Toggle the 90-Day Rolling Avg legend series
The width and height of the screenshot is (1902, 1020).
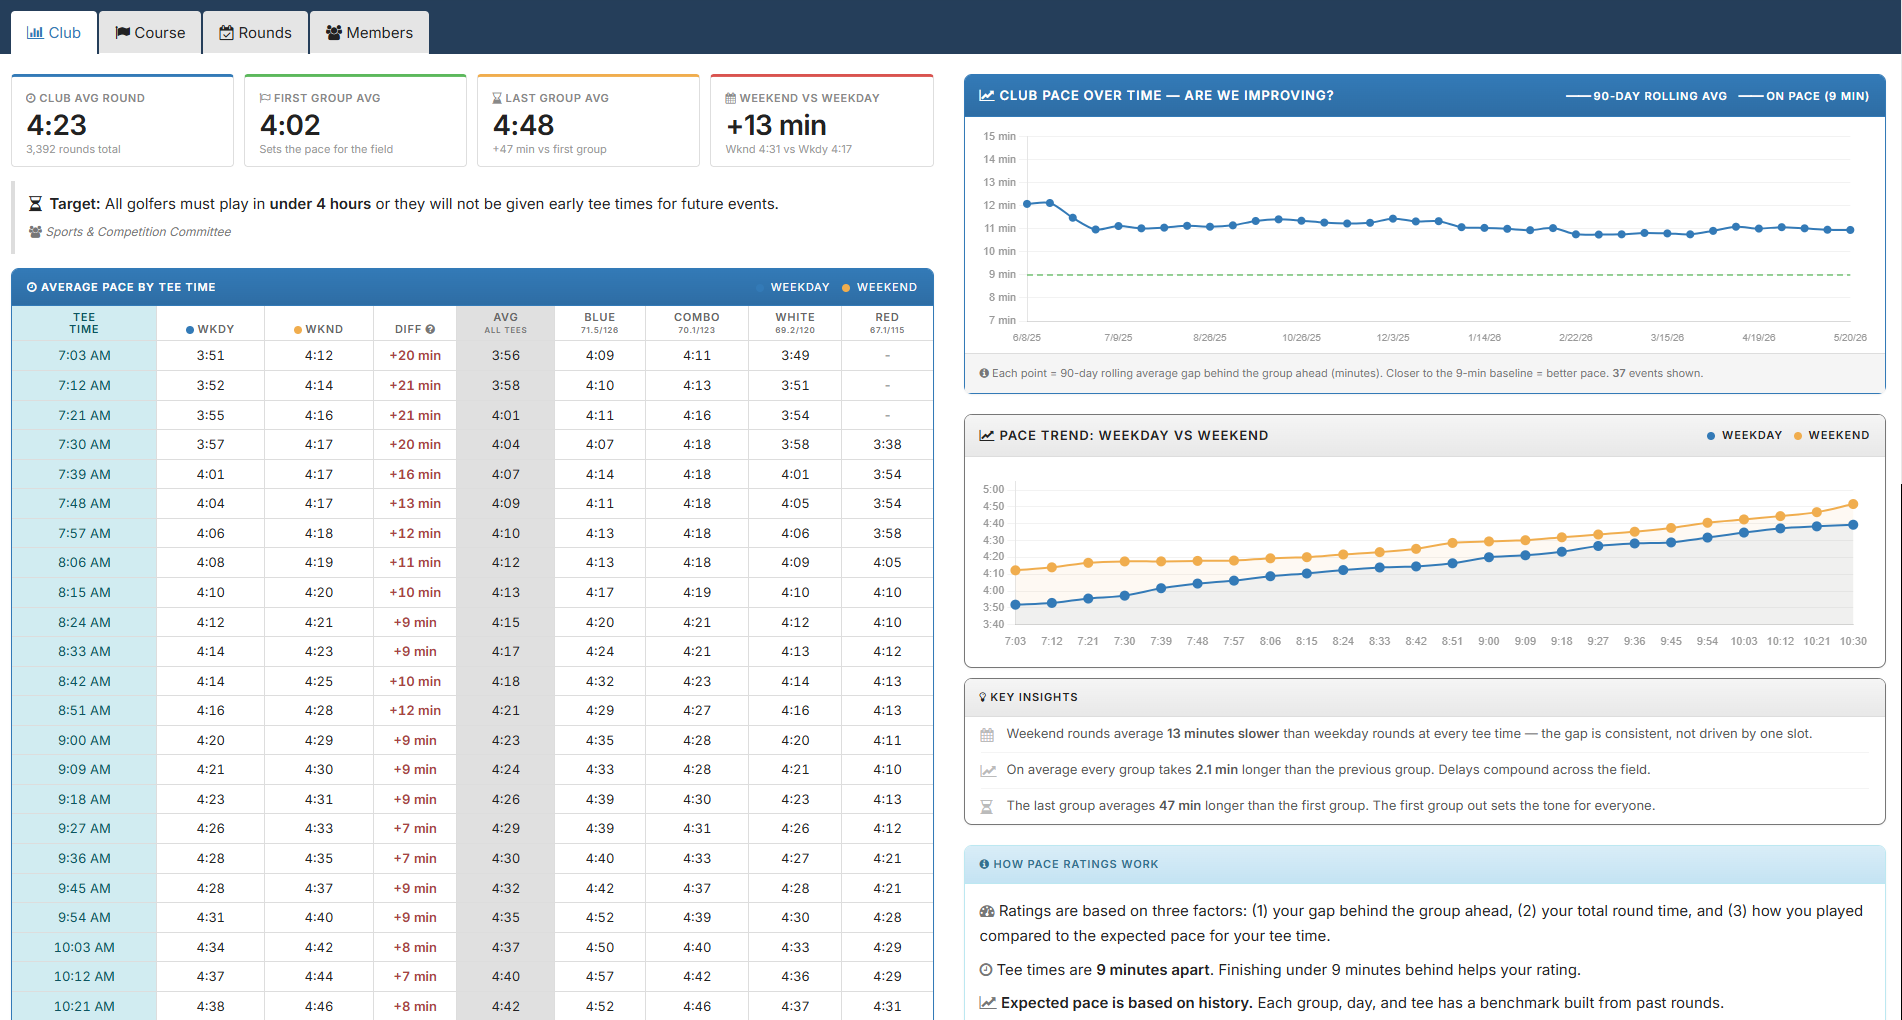[x=1646, y=96]
